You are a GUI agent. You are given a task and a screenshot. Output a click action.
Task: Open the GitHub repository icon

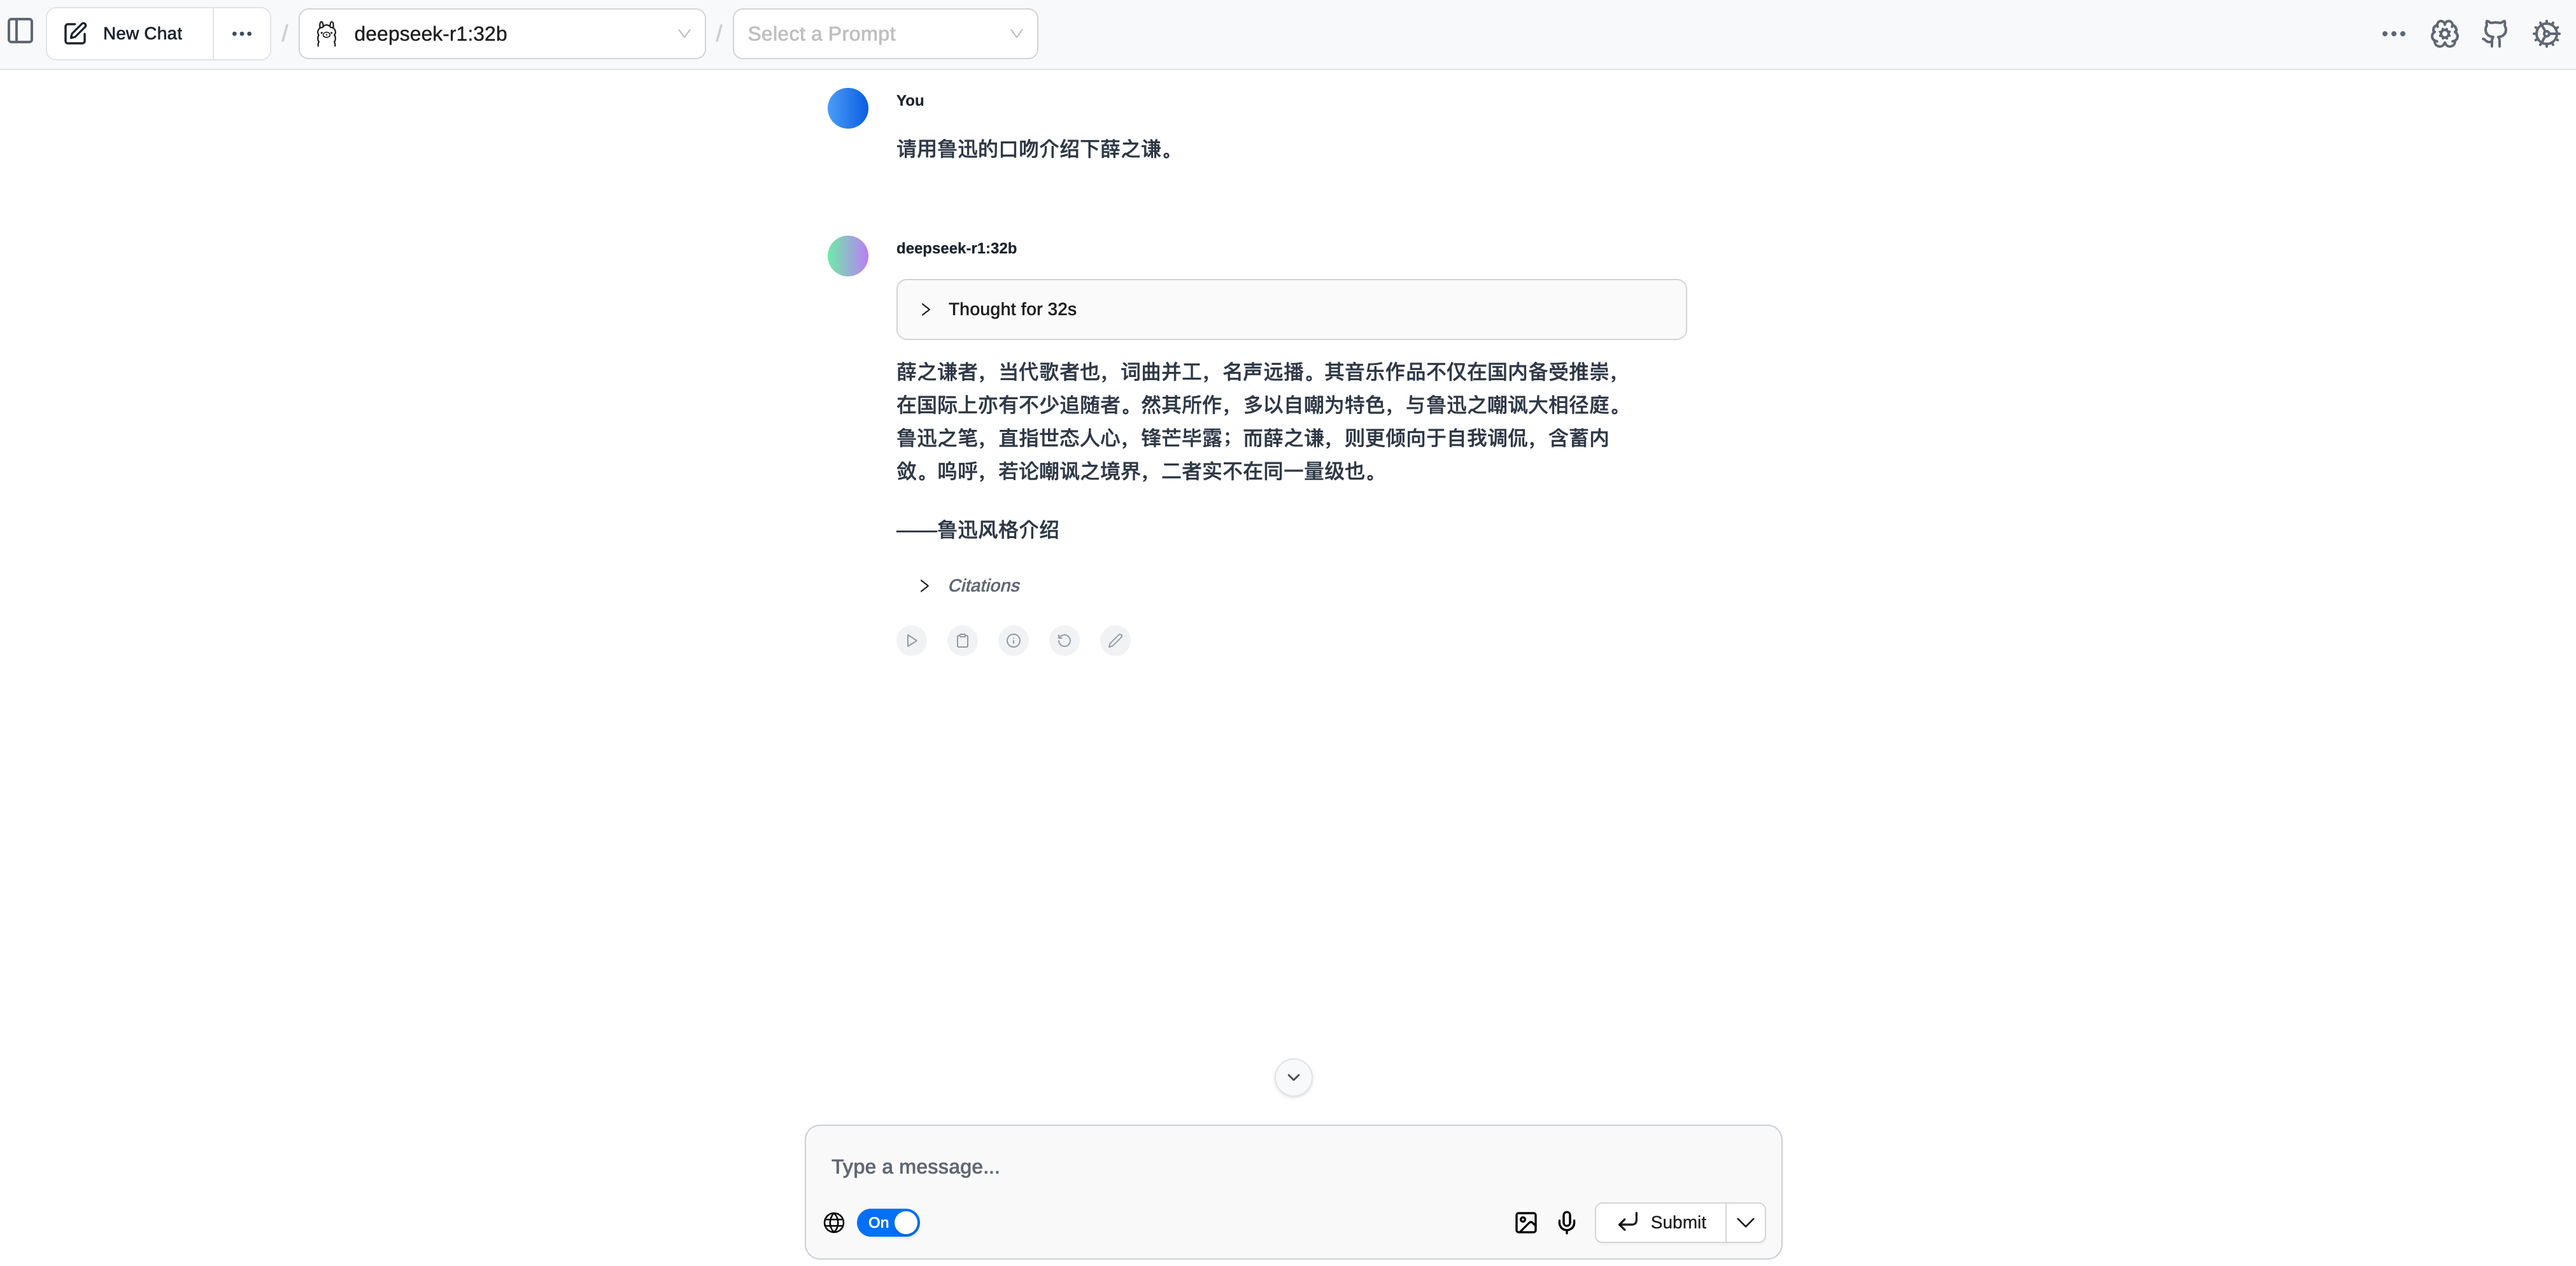coord(2495,34)
